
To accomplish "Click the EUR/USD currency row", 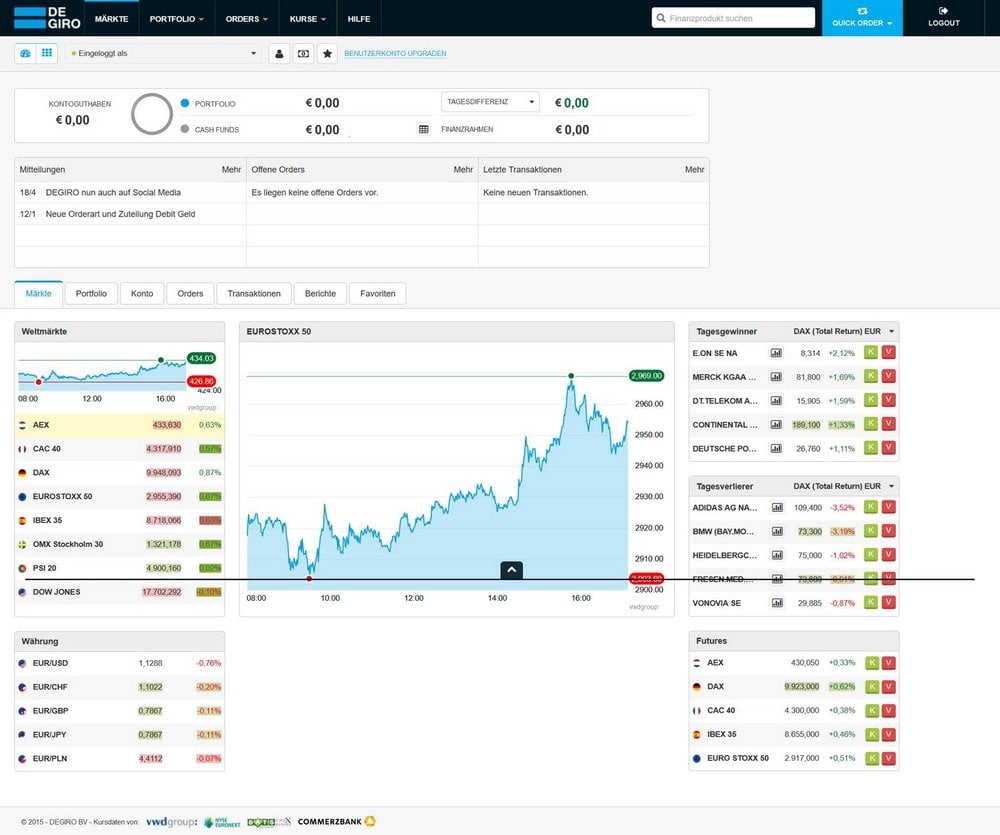I will coord(120,663).
